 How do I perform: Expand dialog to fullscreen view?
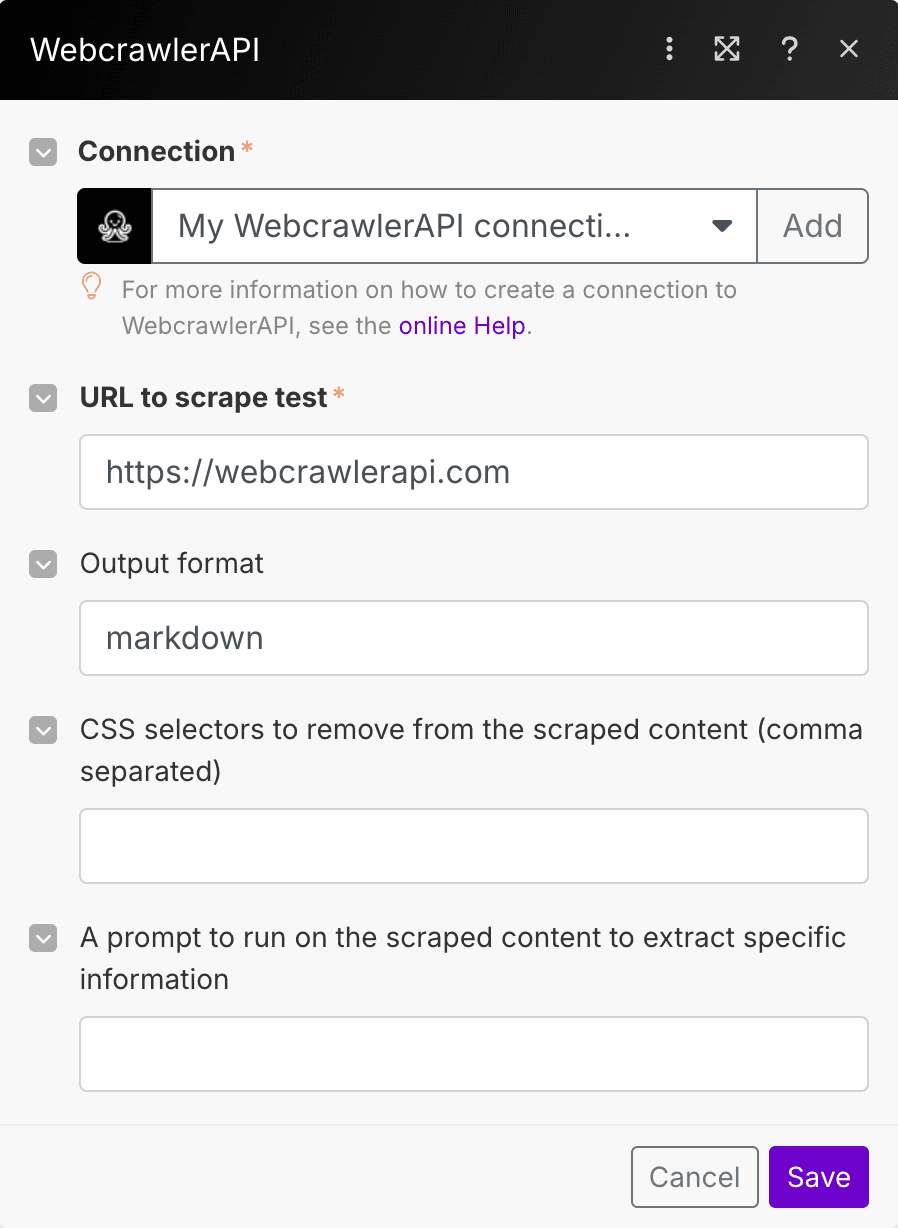click(727, 48)
